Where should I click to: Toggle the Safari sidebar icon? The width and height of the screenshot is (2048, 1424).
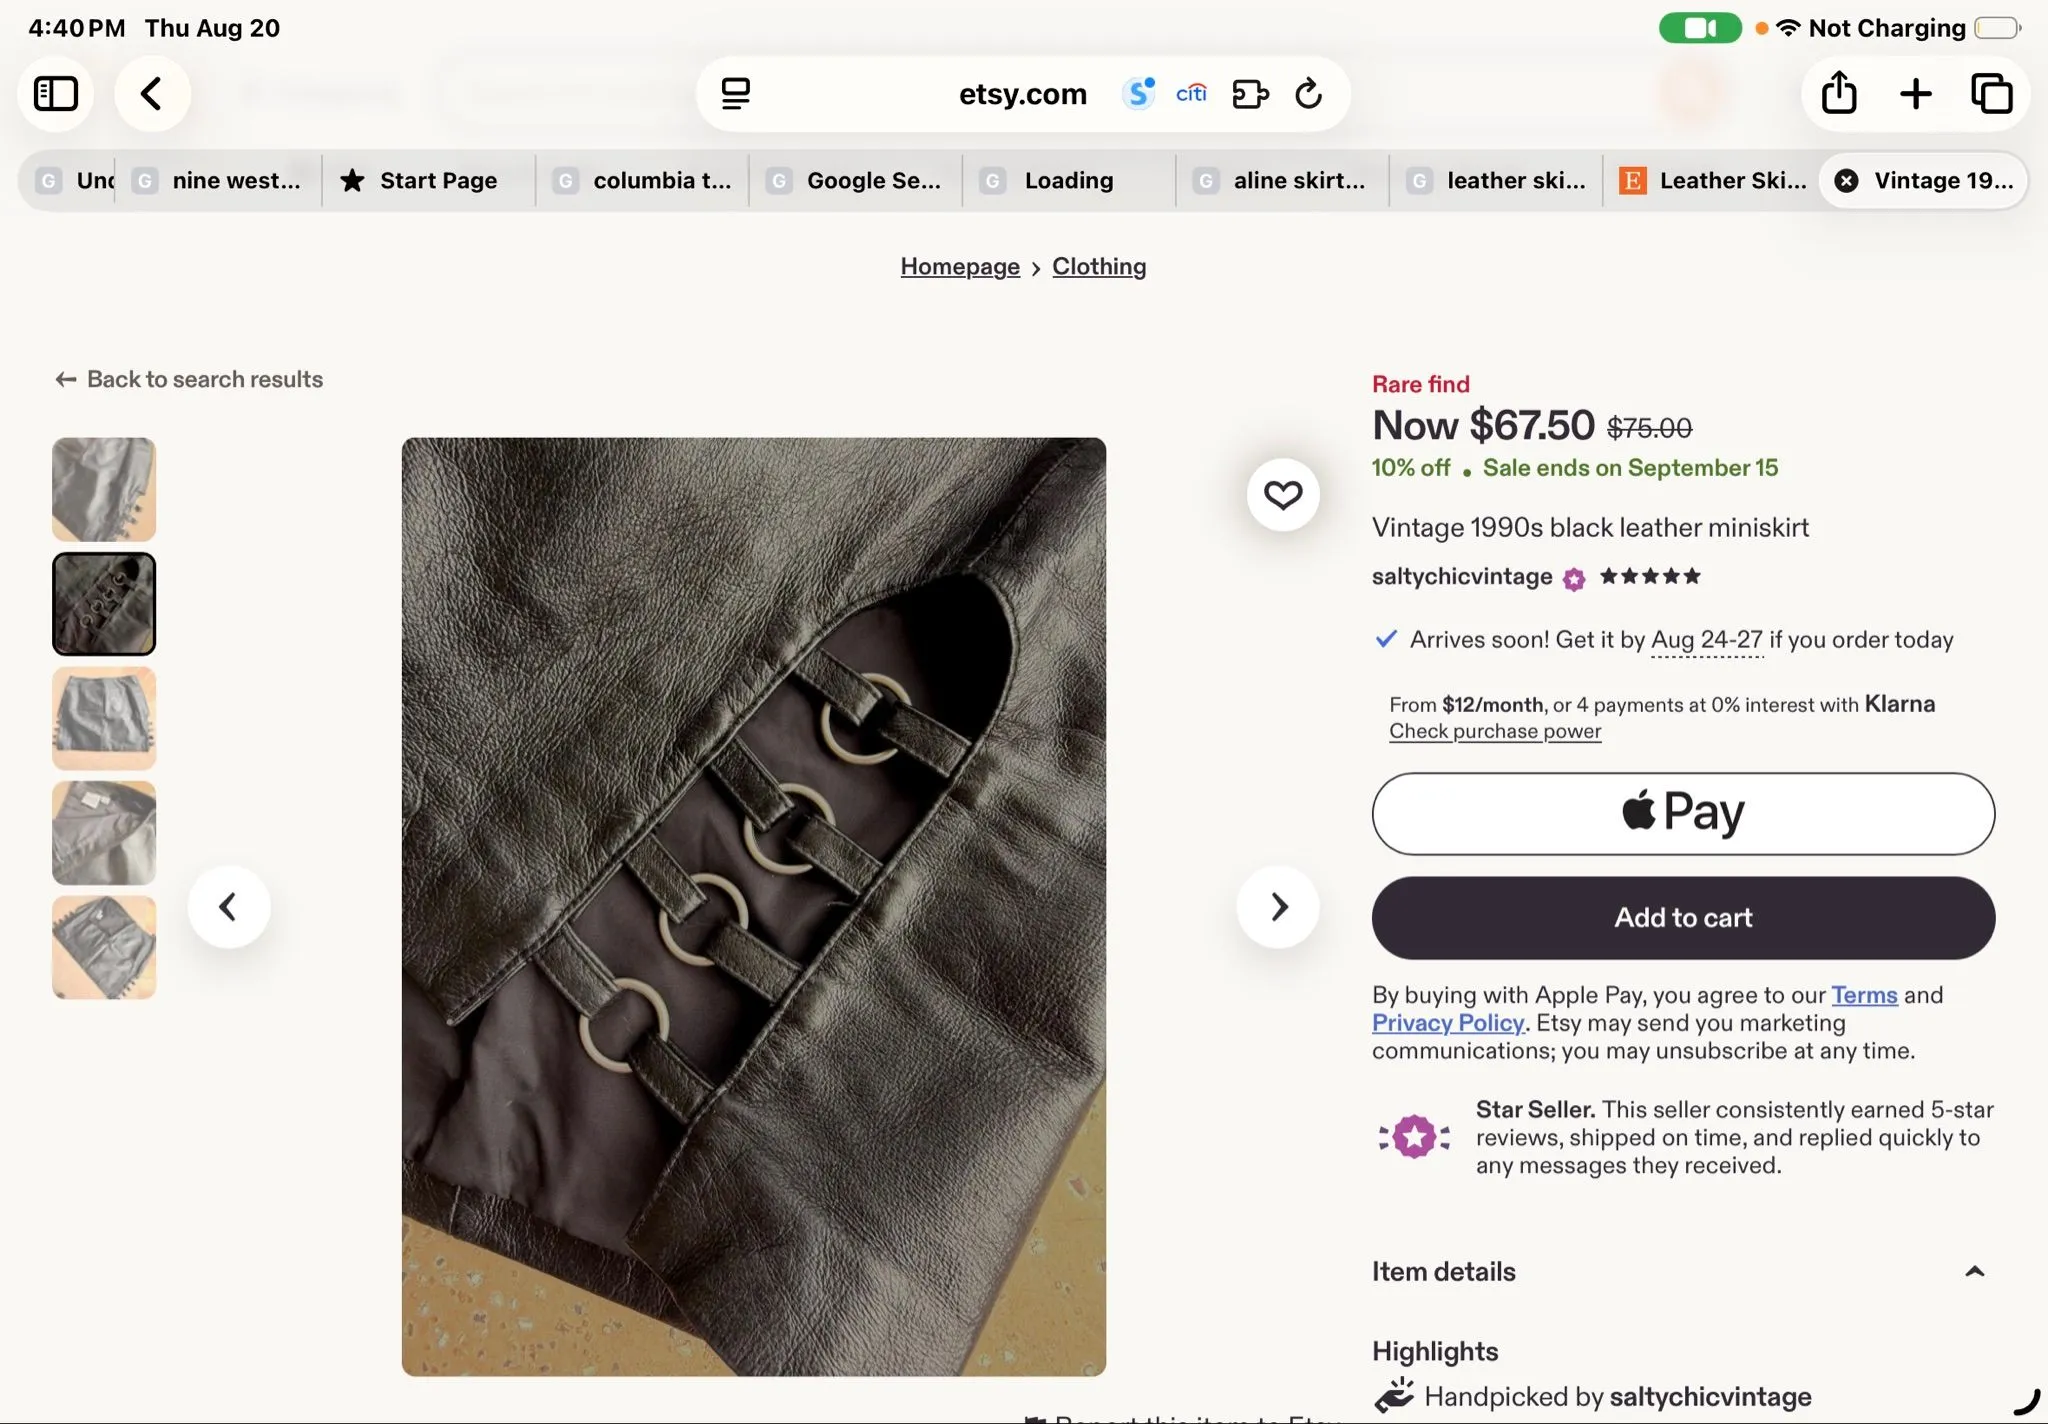56,94
